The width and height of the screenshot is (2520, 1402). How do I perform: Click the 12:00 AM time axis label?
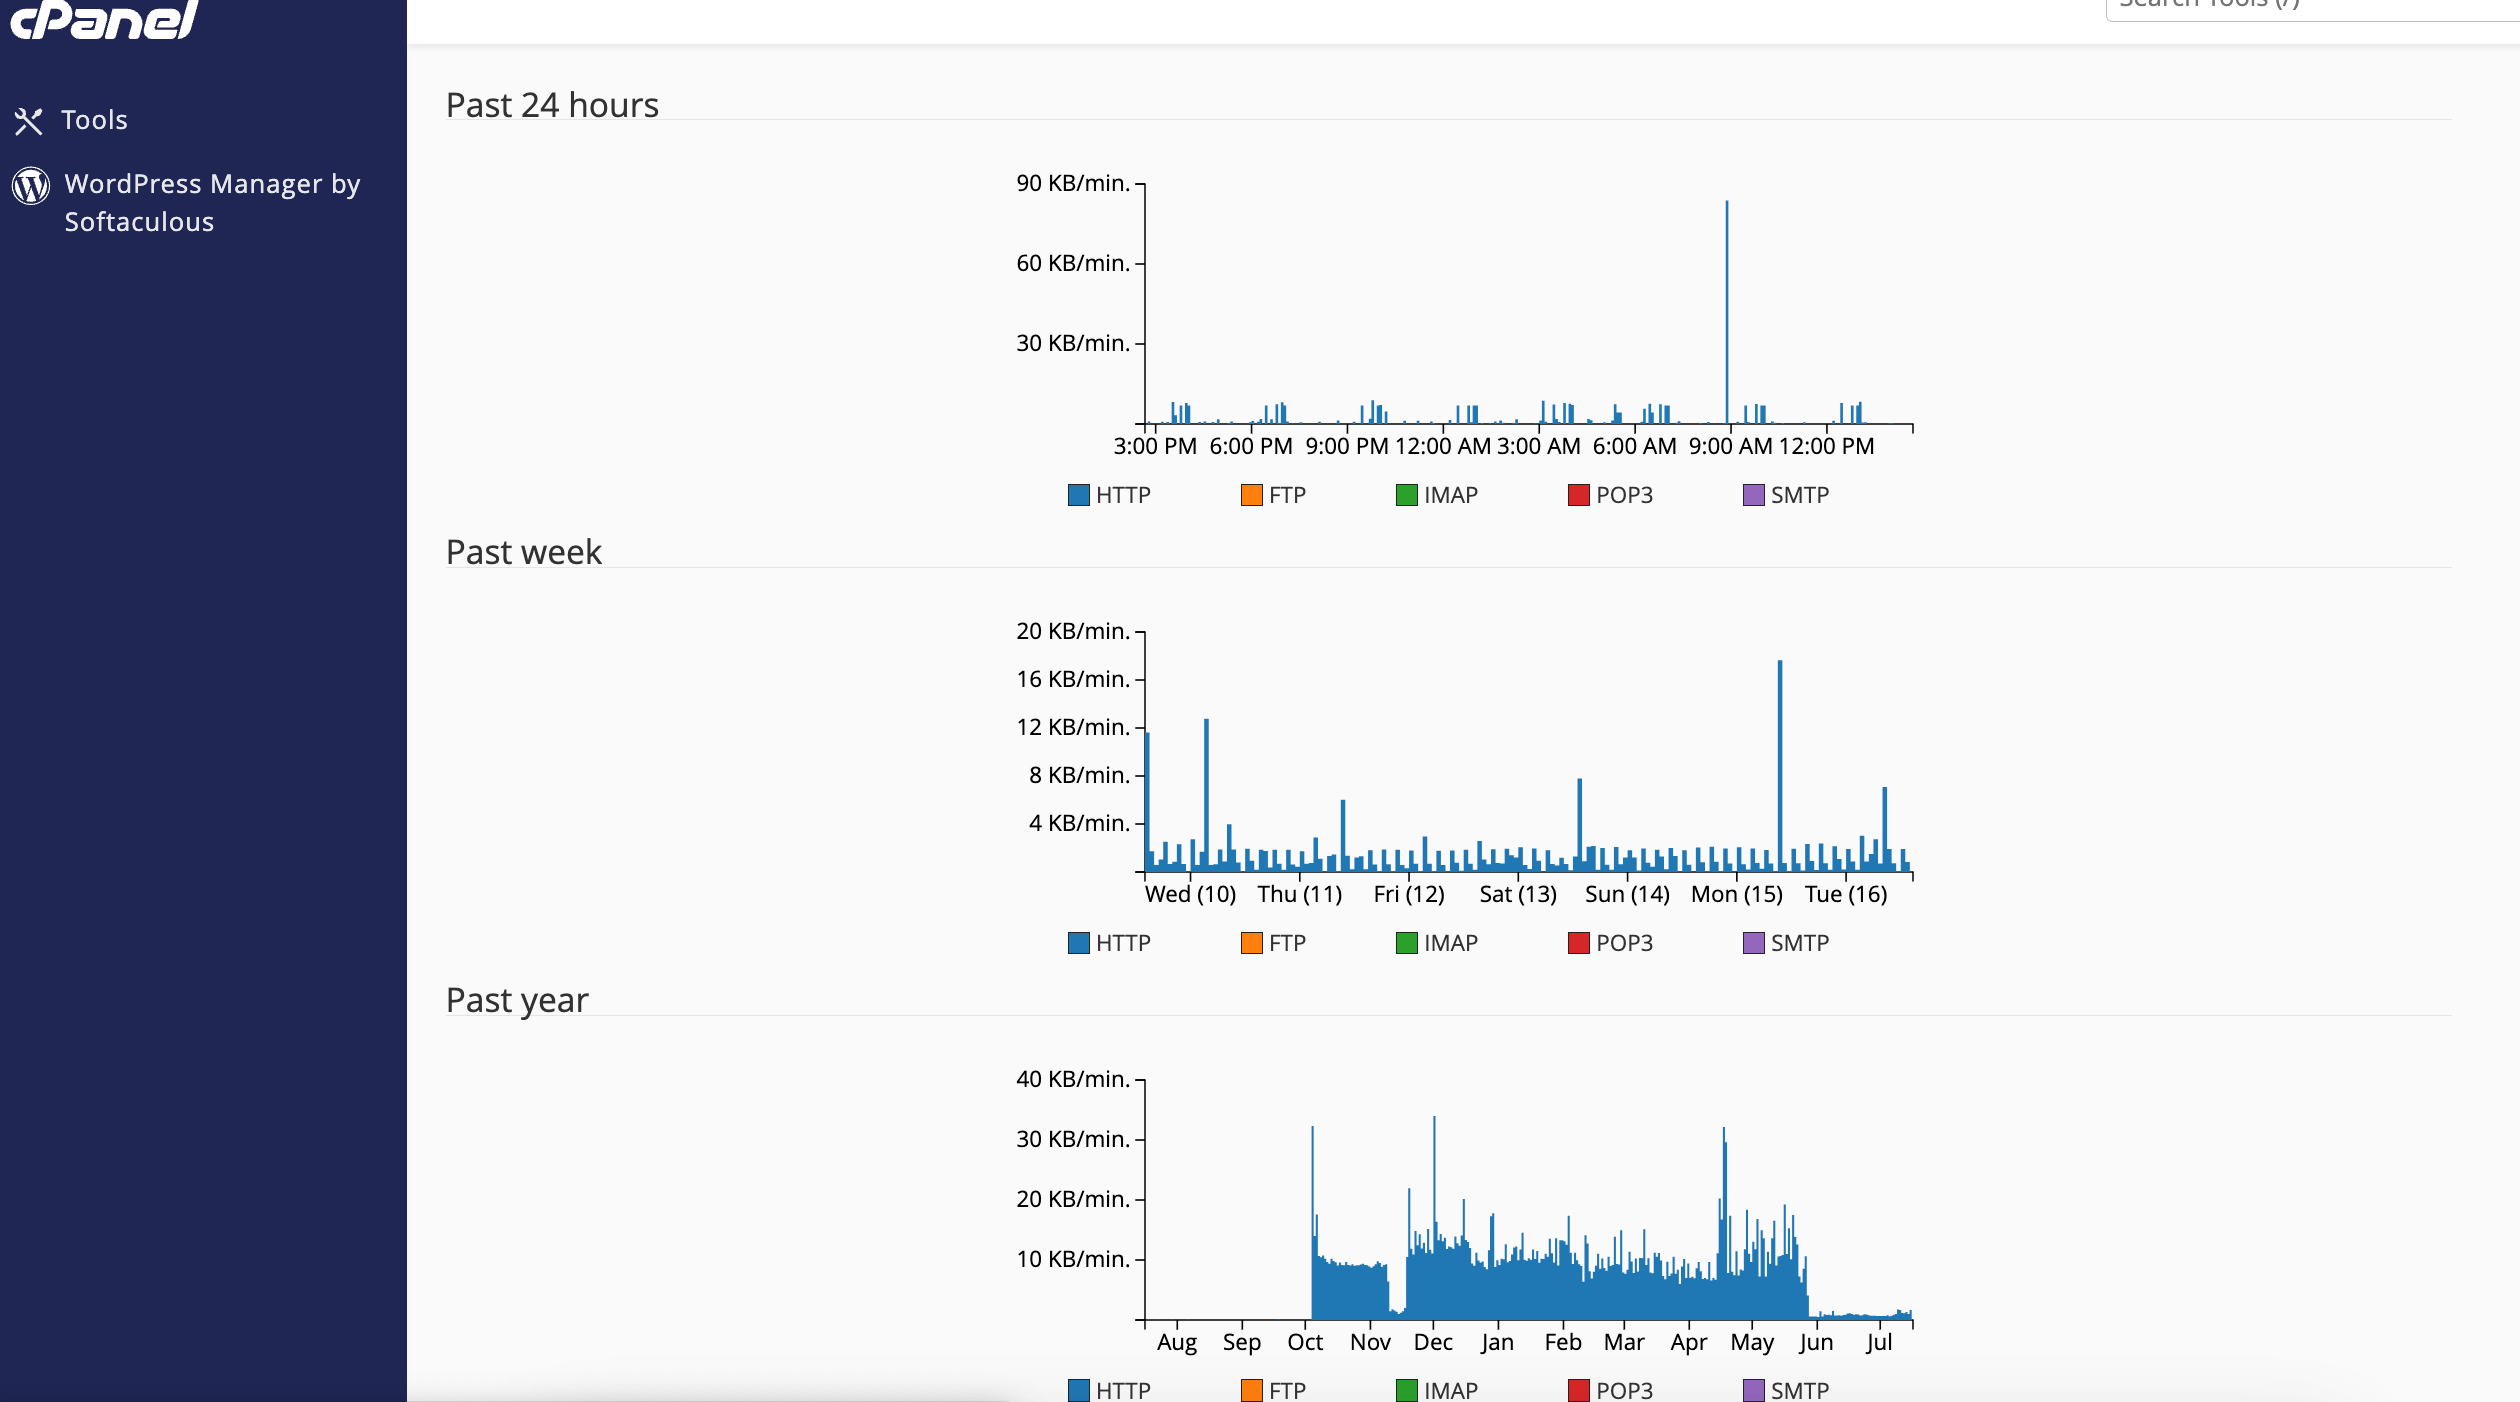coord(1443,446)
